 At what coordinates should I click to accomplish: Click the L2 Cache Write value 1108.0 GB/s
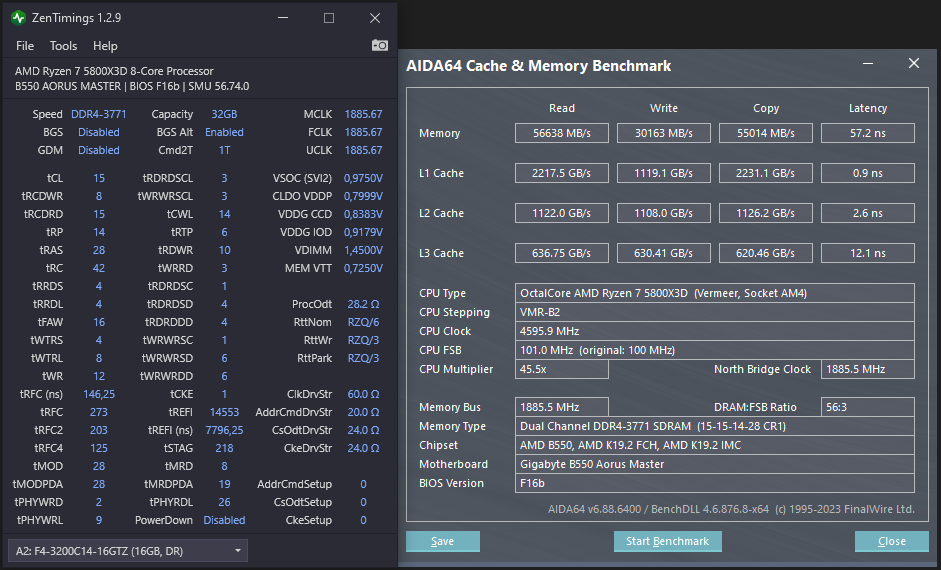(664, 213)
